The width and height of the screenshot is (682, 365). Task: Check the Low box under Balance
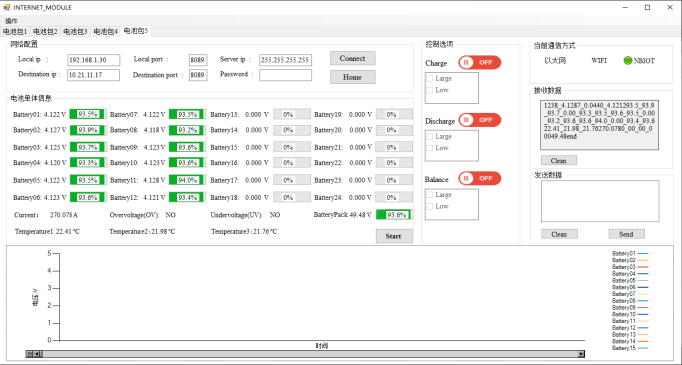430,206
